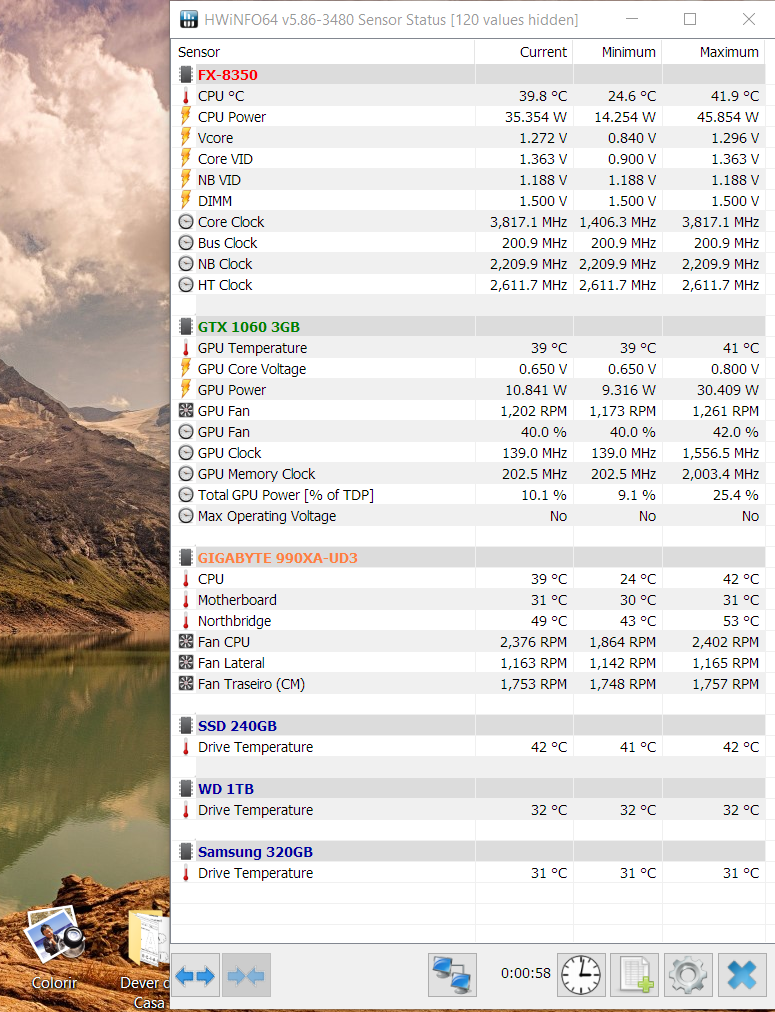This screenshot has height=1012, width=775.
Task: Select the GPU Power sensor row
Action: tap(468, 390)
